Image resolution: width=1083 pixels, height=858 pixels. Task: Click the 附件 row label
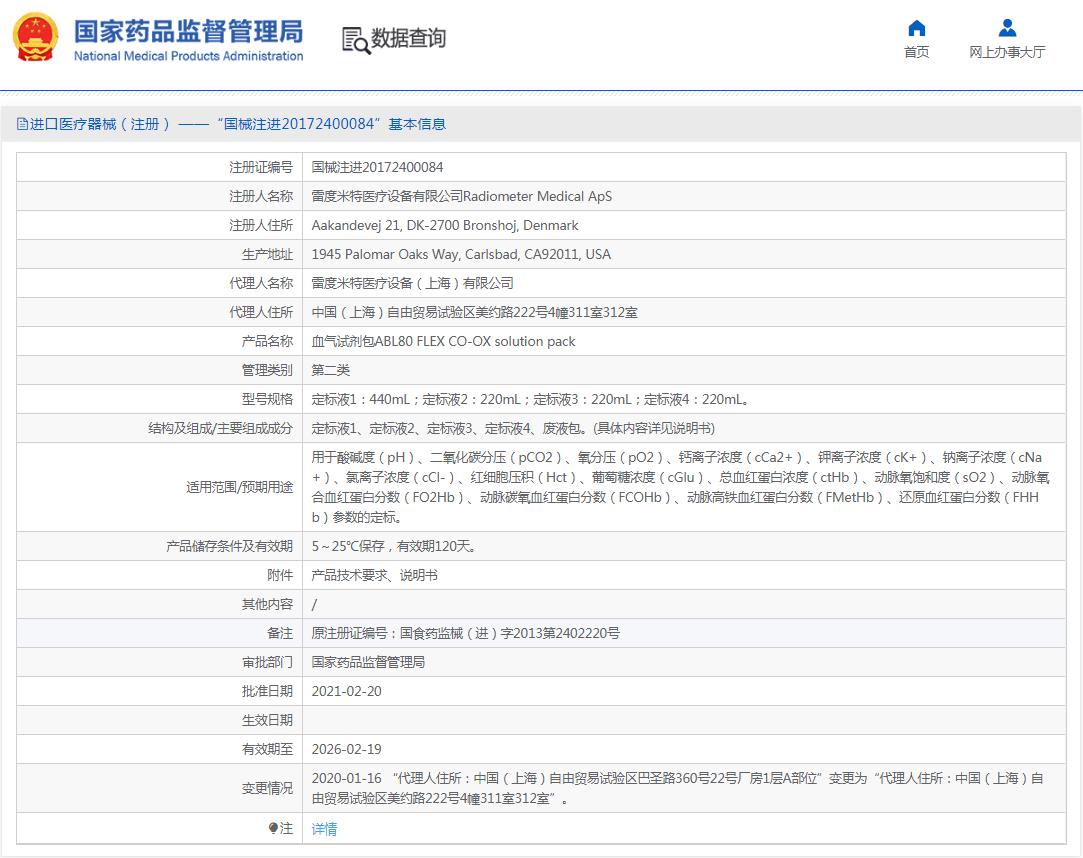(x=280, y=575)
